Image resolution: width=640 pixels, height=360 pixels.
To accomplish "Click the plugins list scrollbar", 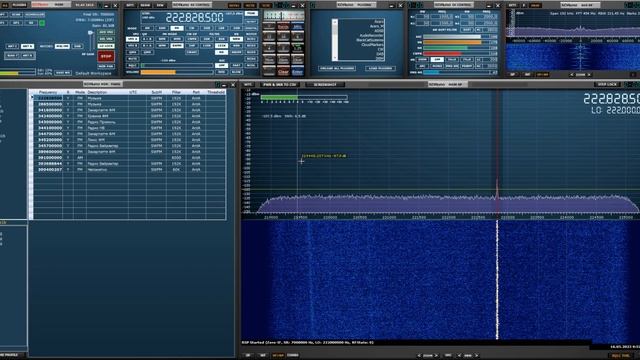I will click(335, 40).
